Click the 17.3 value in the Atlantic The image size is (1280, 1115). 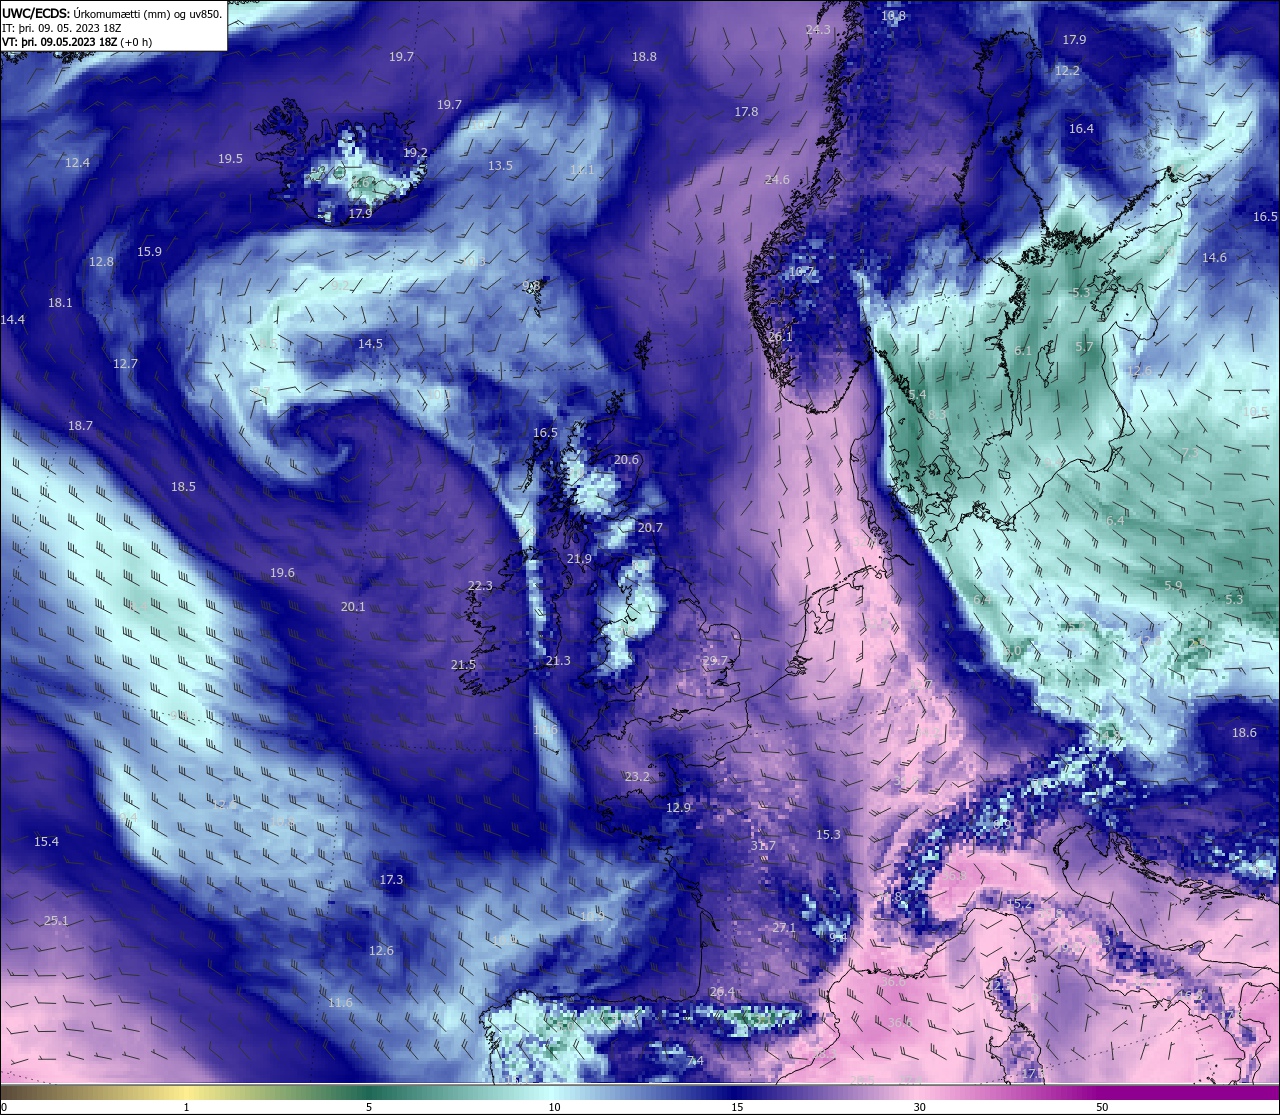pyautogui.click(x=391, y=880)
